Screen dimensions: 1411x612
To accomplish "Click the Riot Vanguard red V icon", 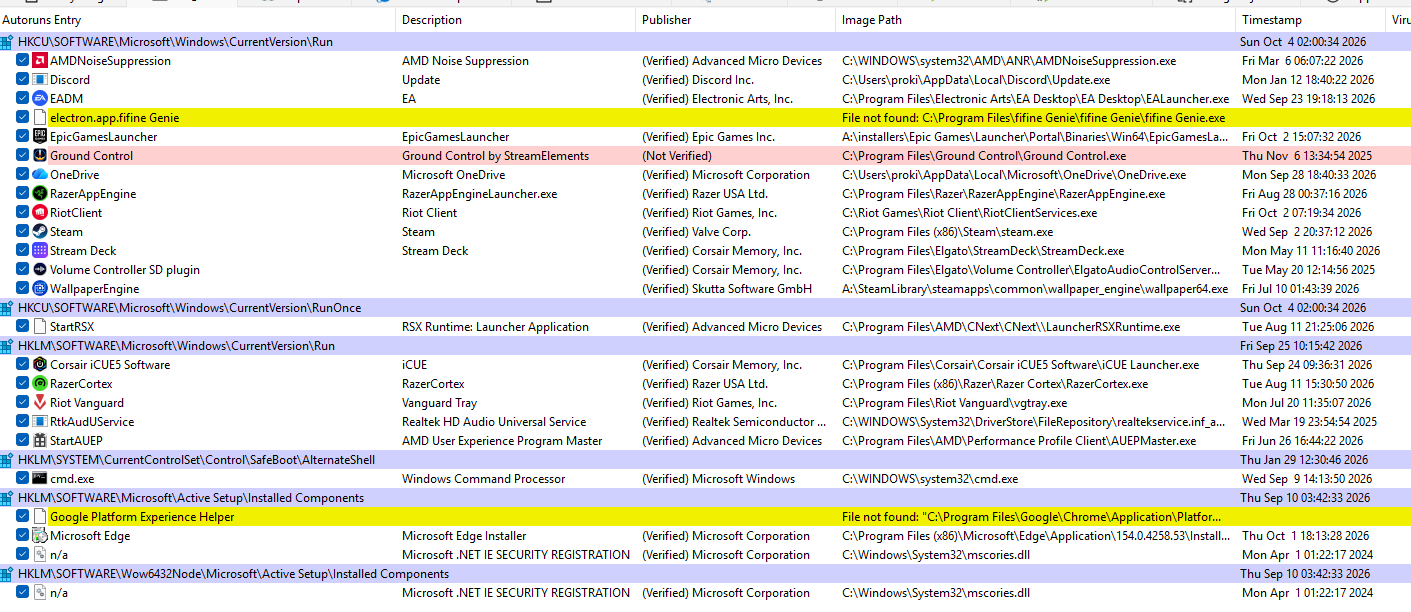I will click(40, 403).
